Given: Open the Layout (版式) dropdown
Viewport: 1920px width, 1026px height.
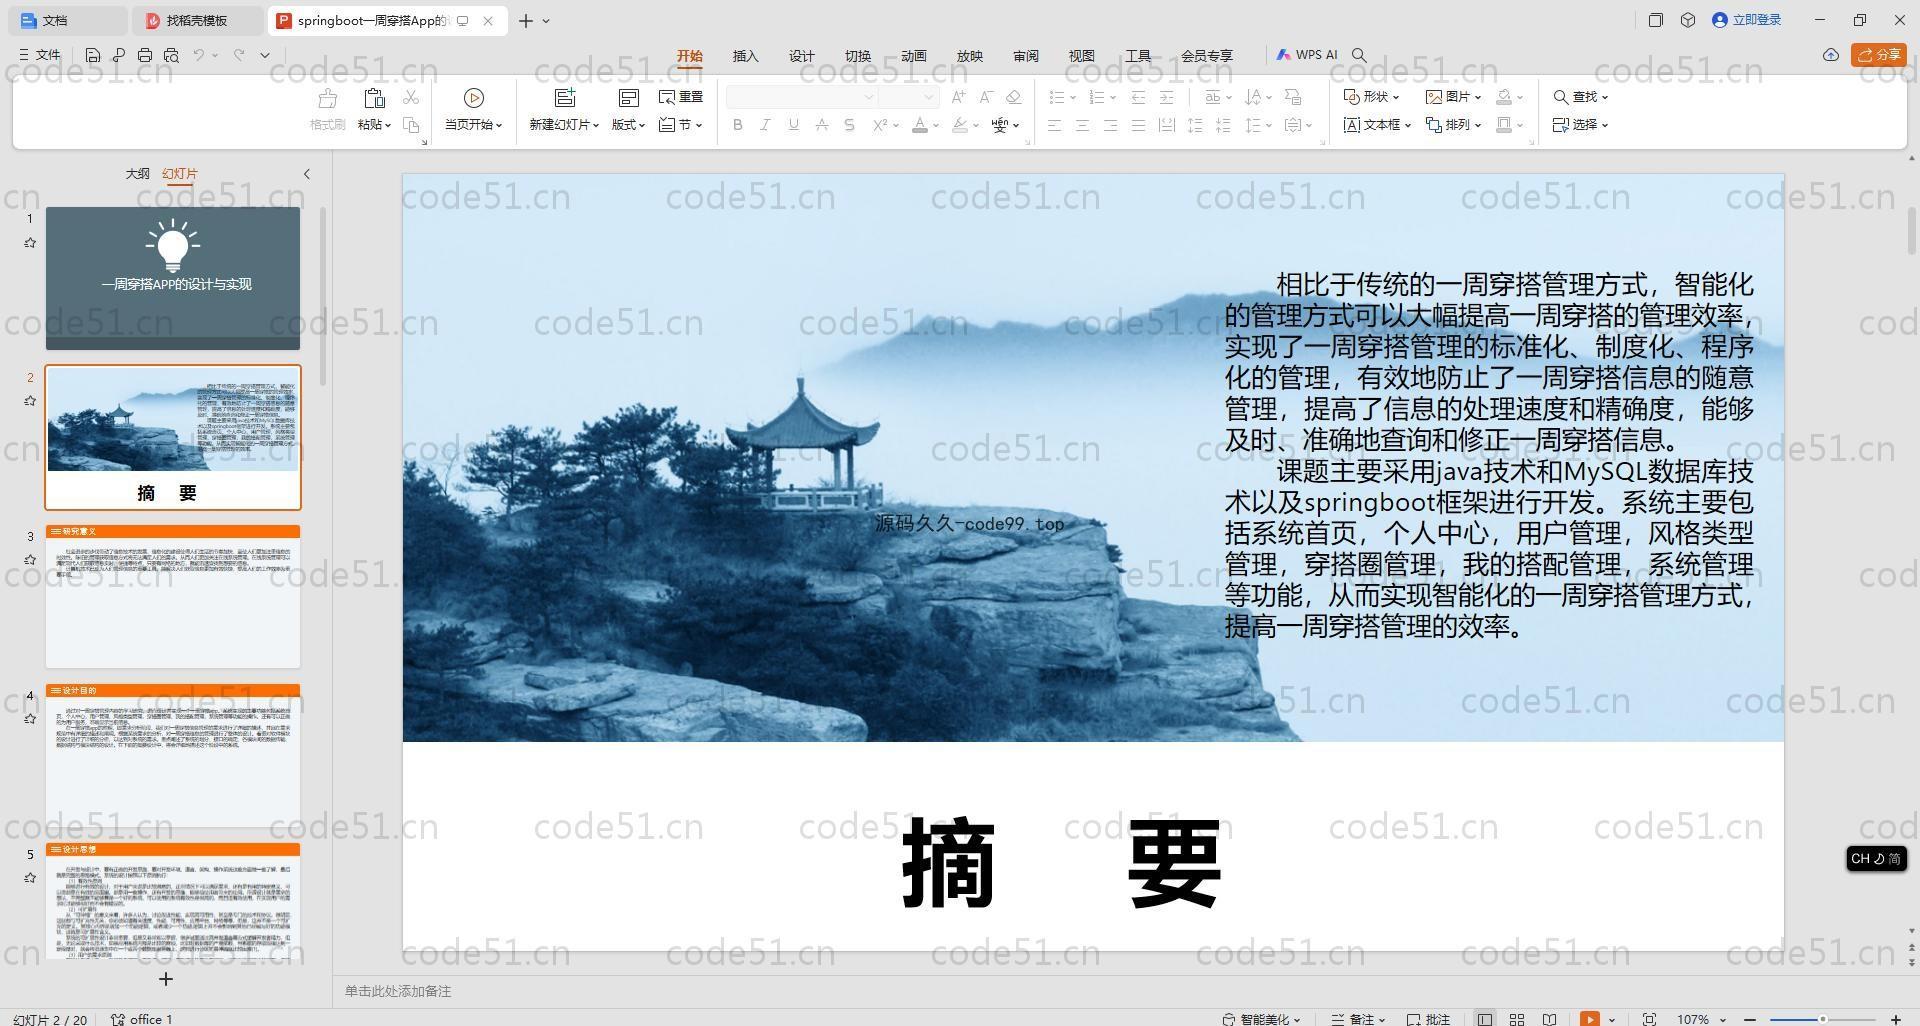Looking at the screenshot, I should pos(628,125).
